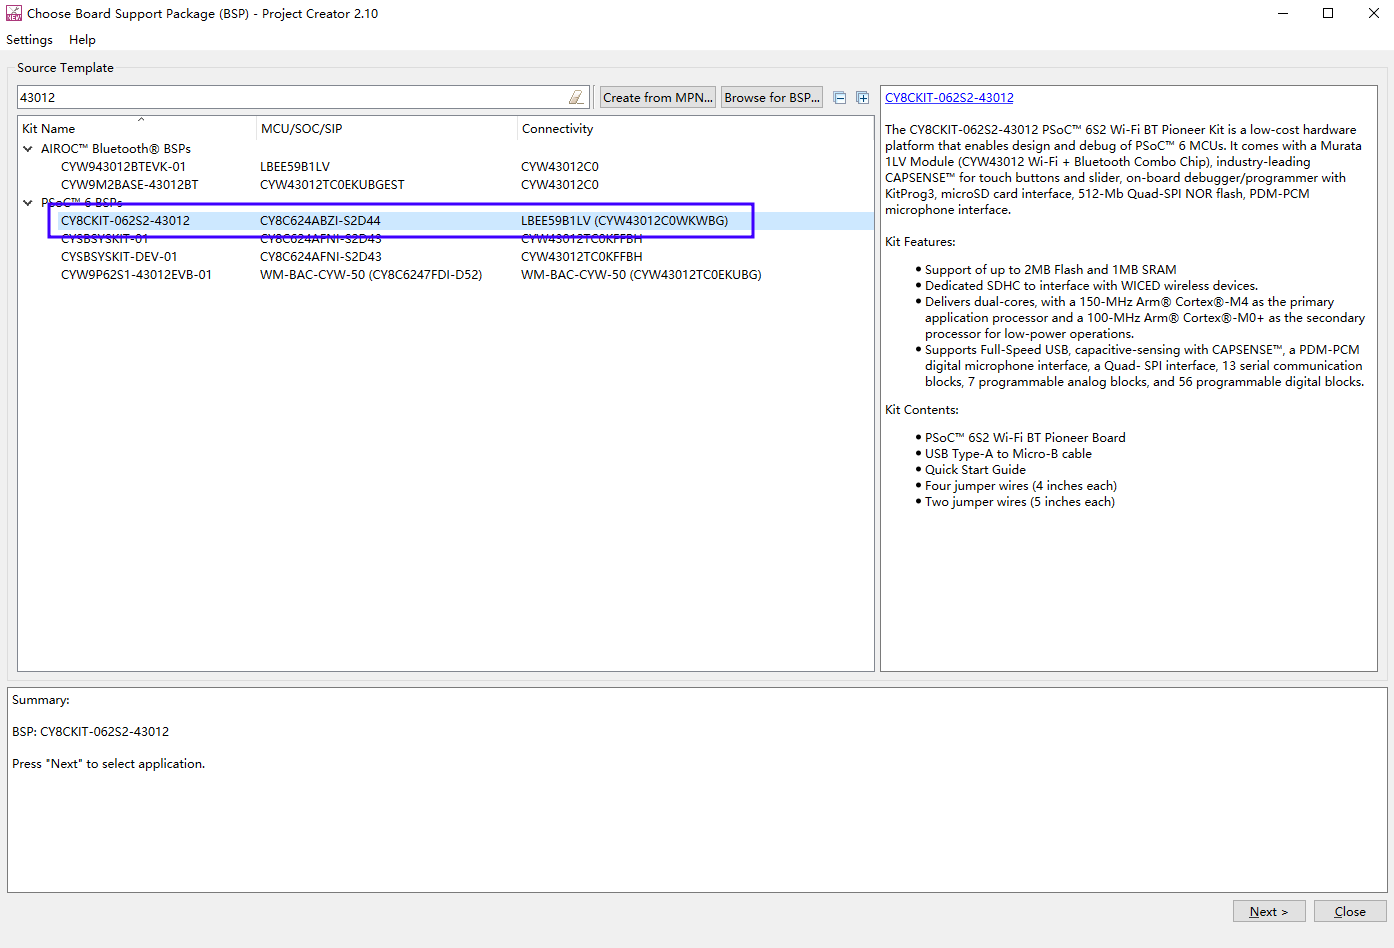The image size is (1394, 948).
Task: Click the CY8C624AFNI-S2D43 cell in CYSBSYSKIT-DEV-01 row
Action: coord(320,256)
